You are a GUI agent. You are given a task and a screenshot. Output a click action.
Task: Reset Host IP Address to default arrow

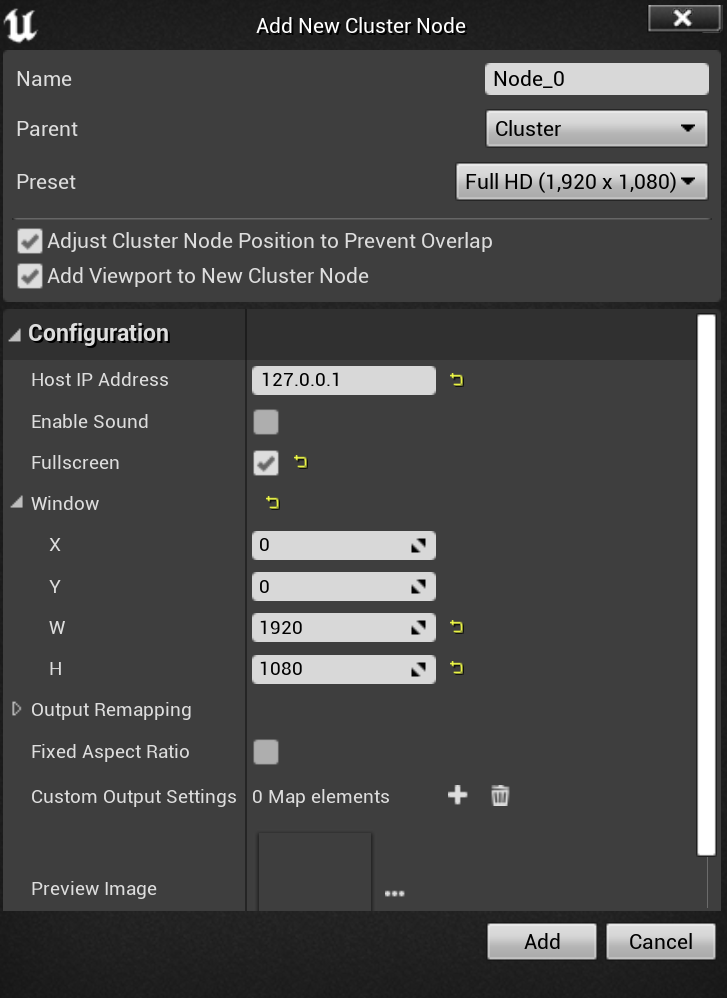tap(457, 380)
